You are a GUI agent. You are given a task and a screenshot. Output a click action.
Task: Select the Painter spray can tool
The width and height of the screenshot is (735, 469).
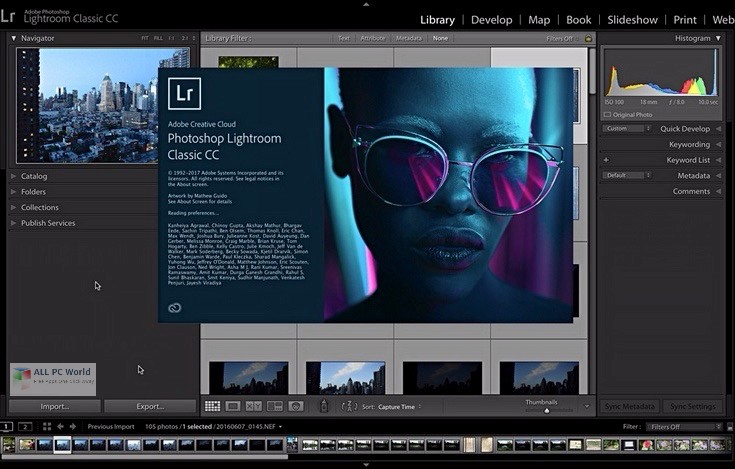point(324,406)
